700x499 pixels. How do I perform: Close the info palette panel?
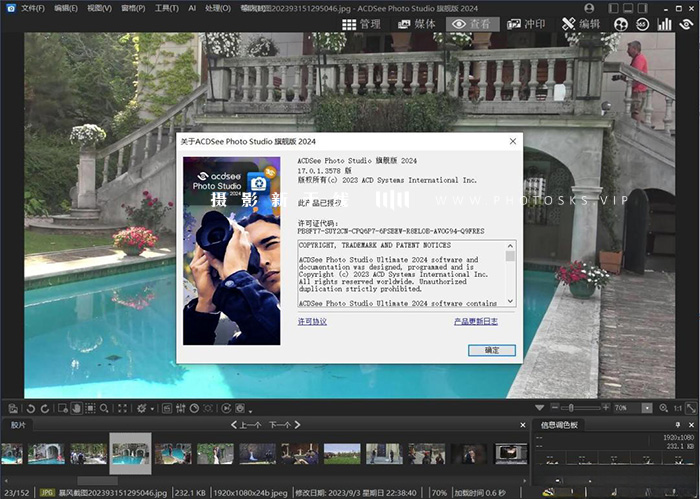tap(691, 425)
